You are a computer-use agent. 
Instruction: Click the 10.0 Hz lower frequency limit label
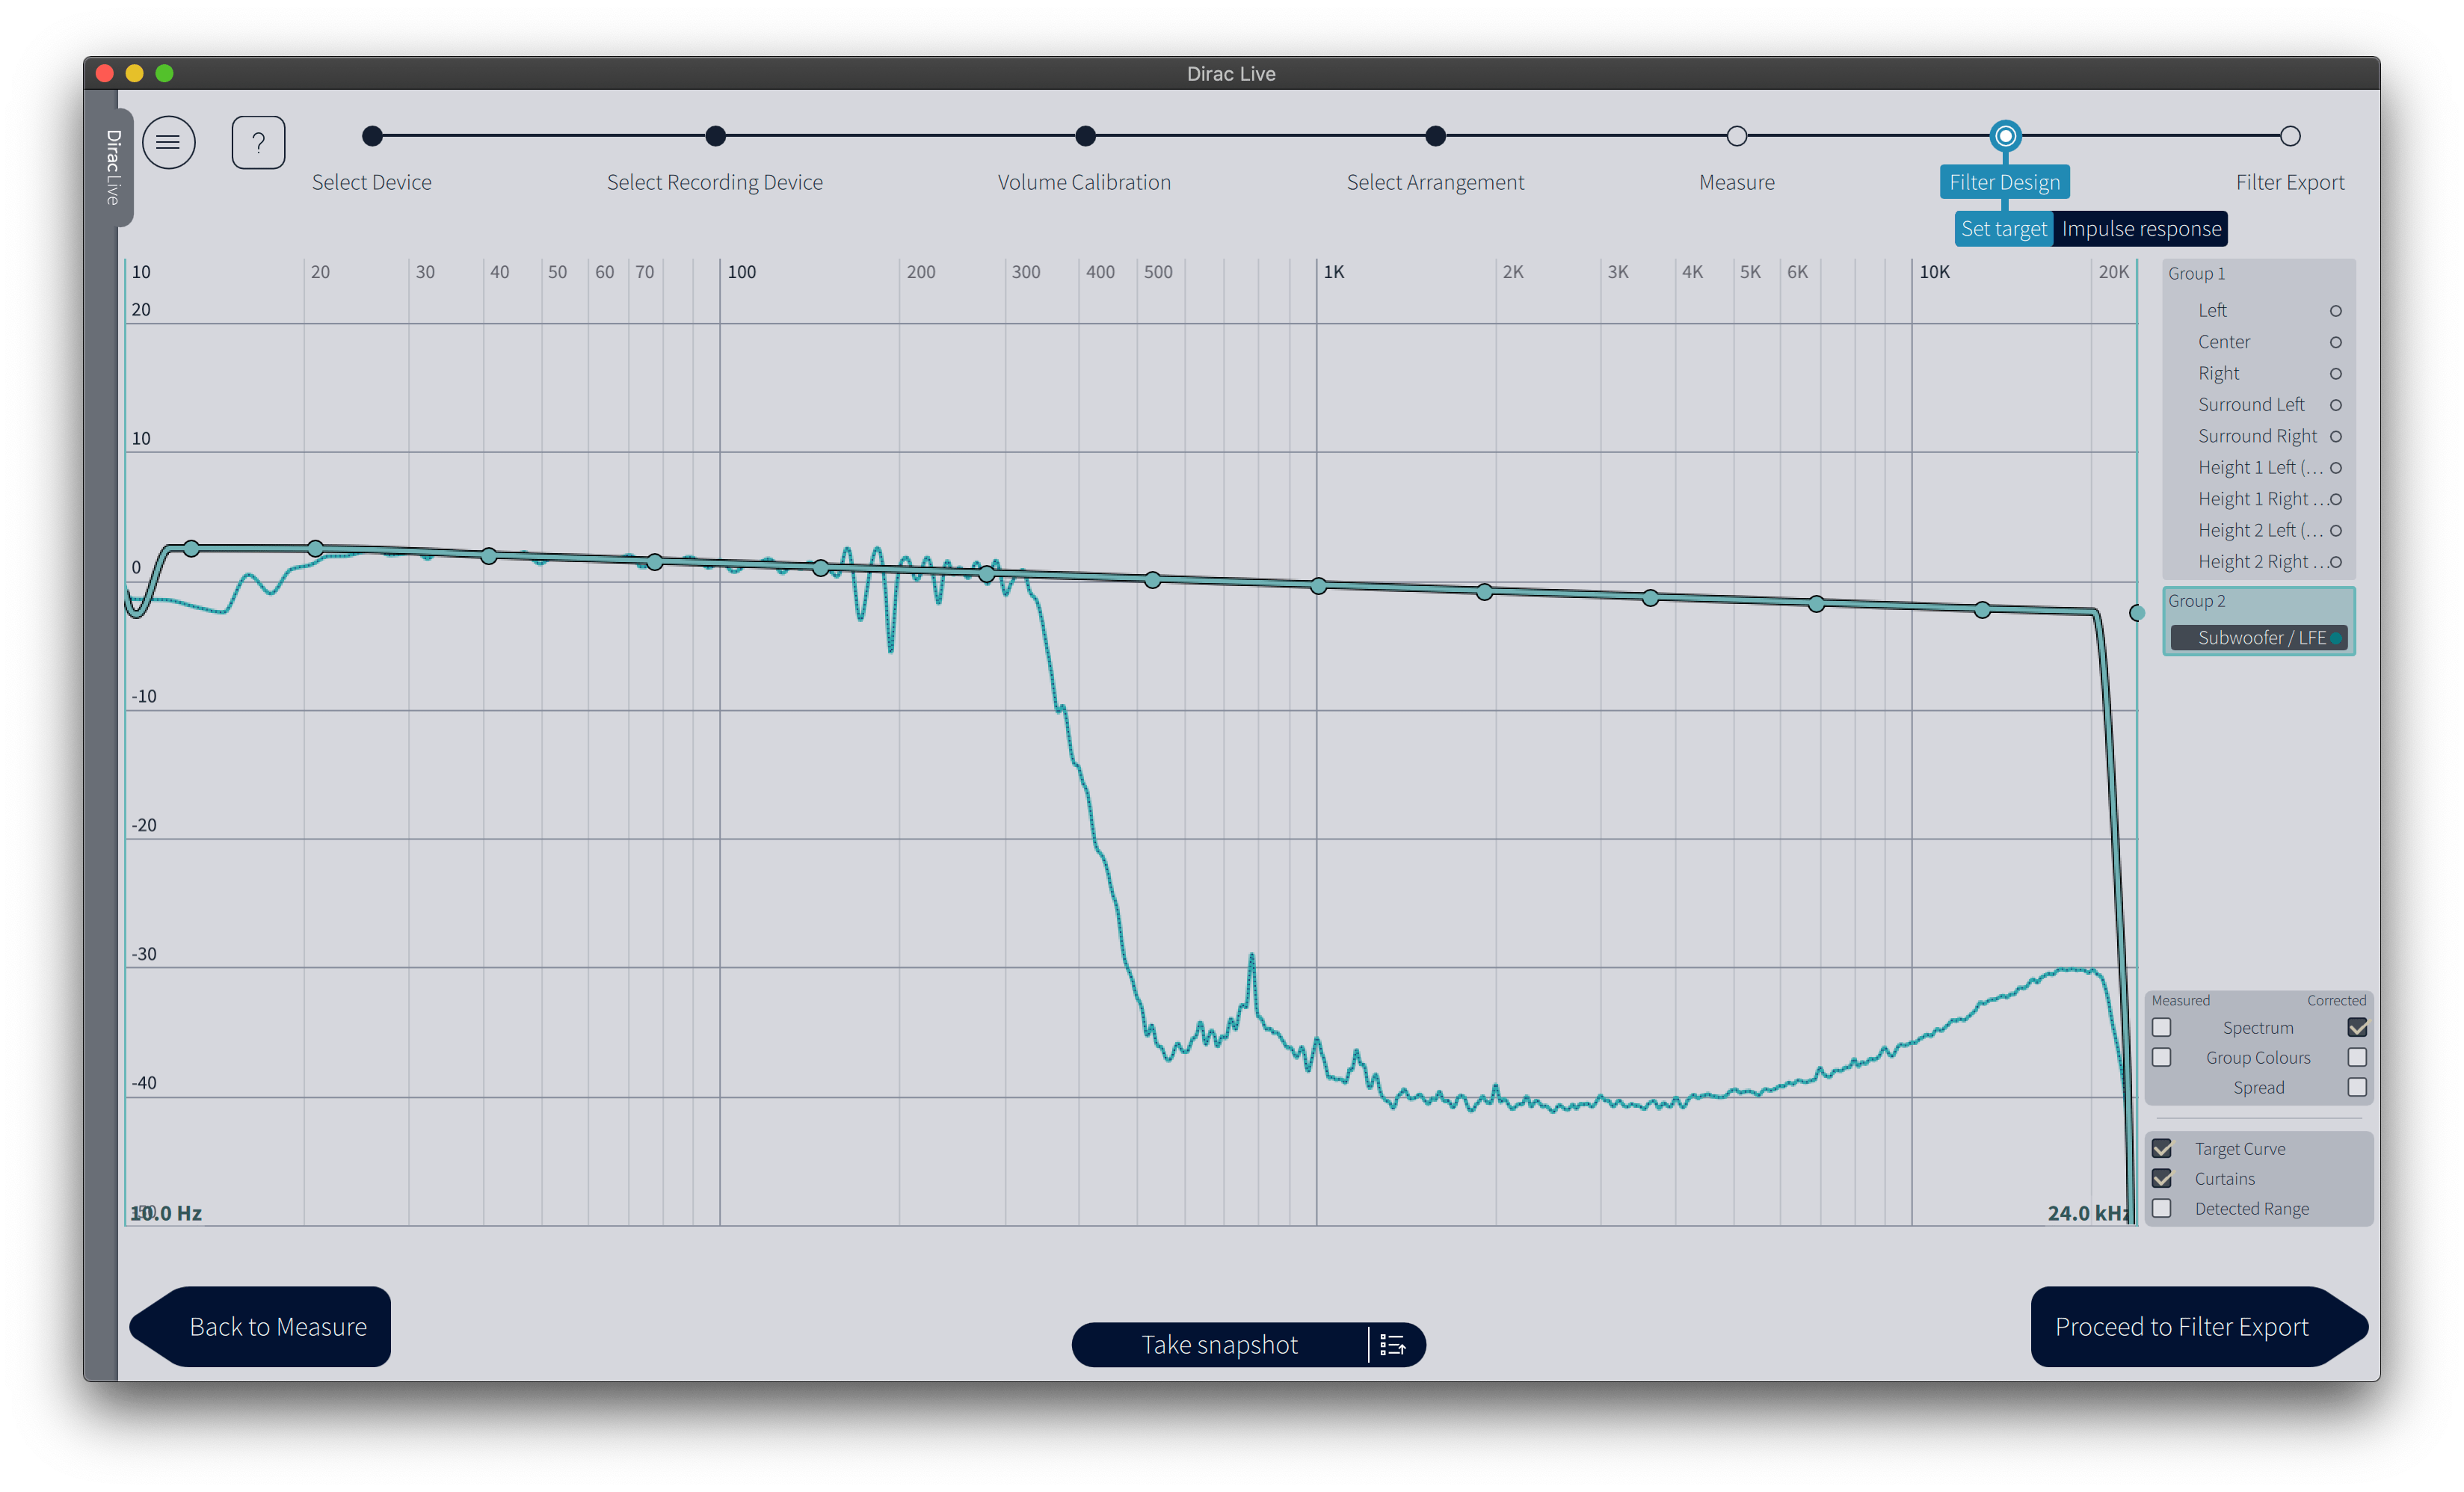(x=167, y=1213)
